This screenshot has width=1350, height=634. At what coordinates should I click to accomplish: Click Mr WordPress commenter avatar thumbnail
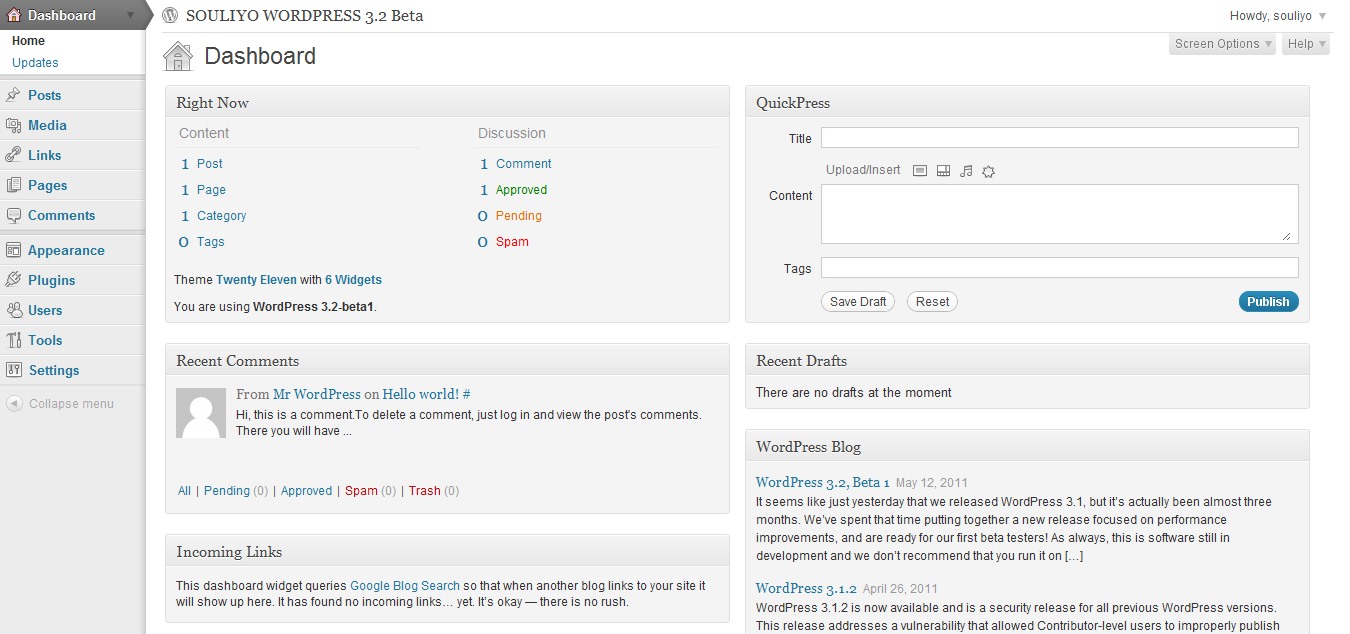(201, 413)
